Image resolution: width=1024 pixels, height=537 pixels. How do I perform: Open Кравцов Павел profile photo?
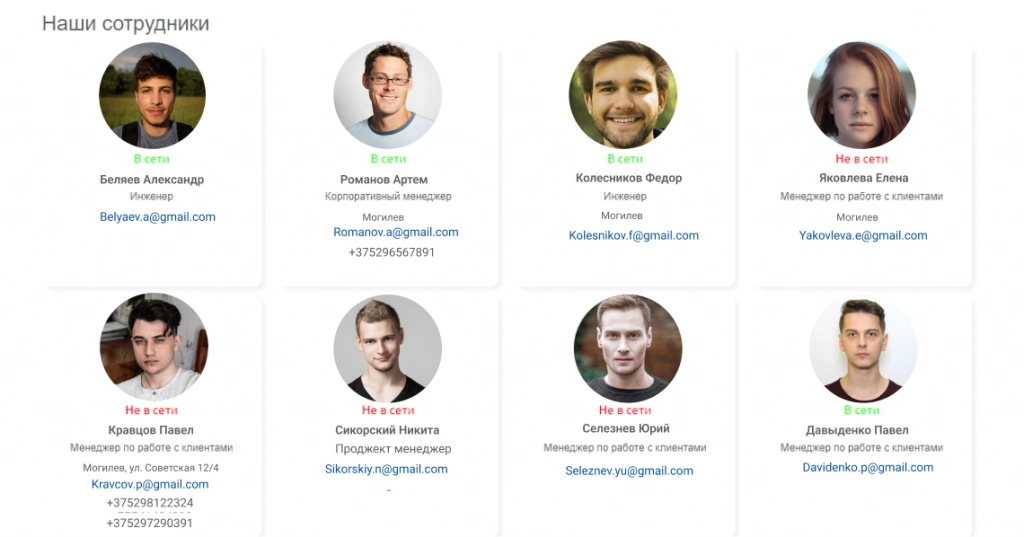click(154, 347)
